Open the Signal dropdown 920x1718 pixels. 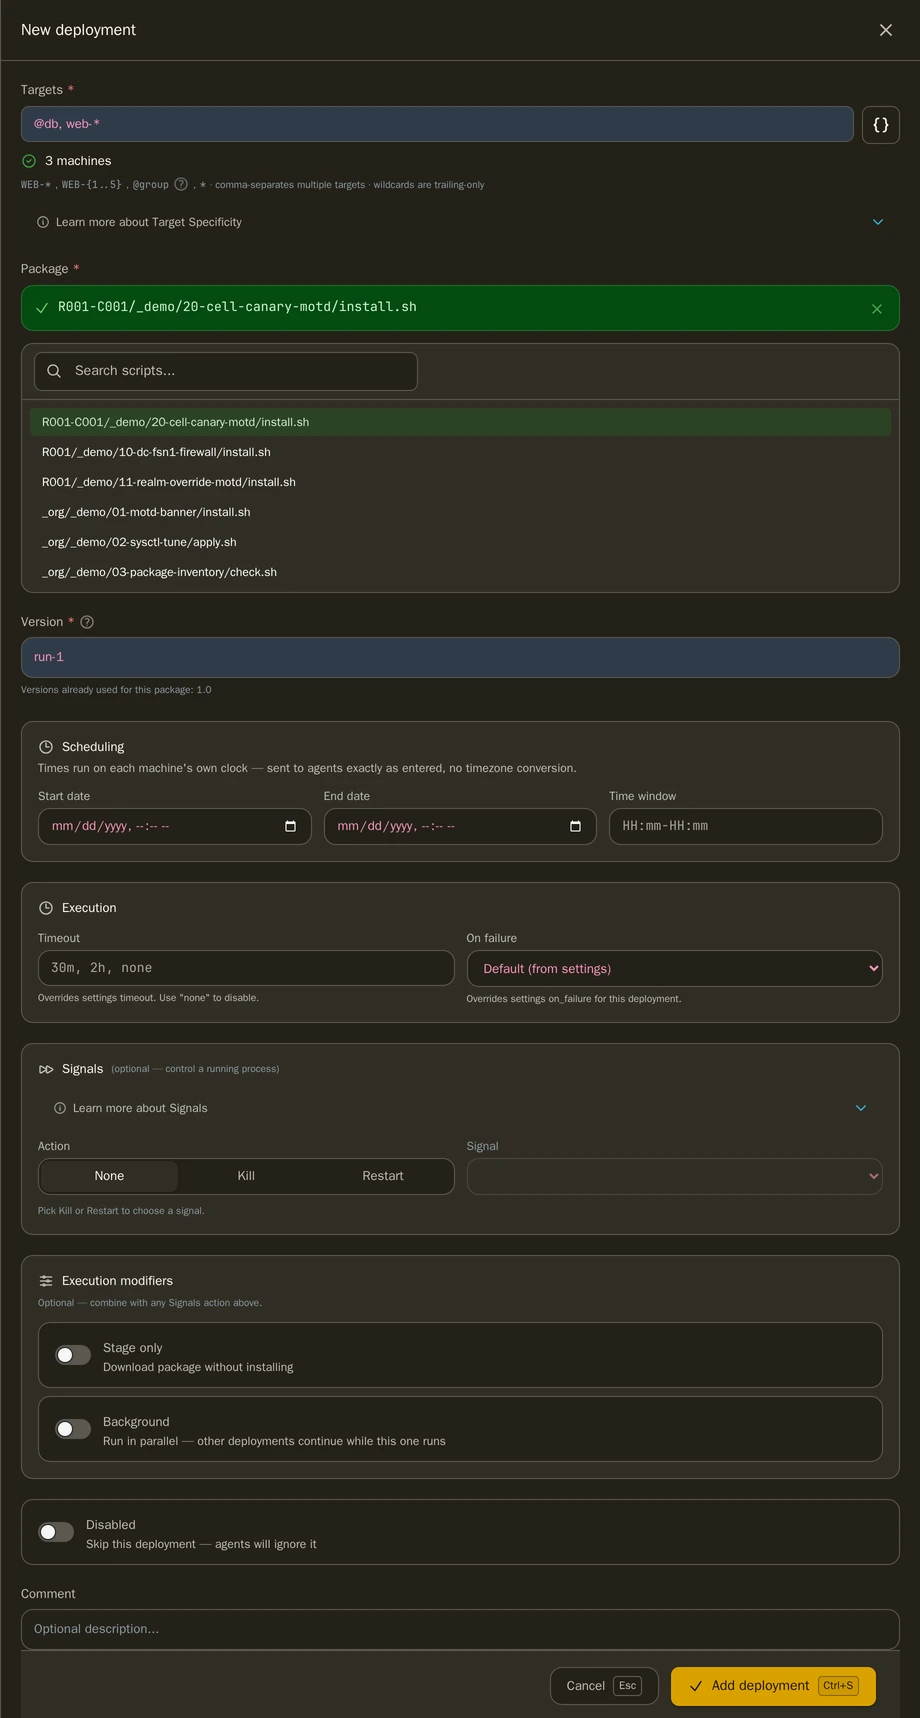click(x=675, y=1176)
